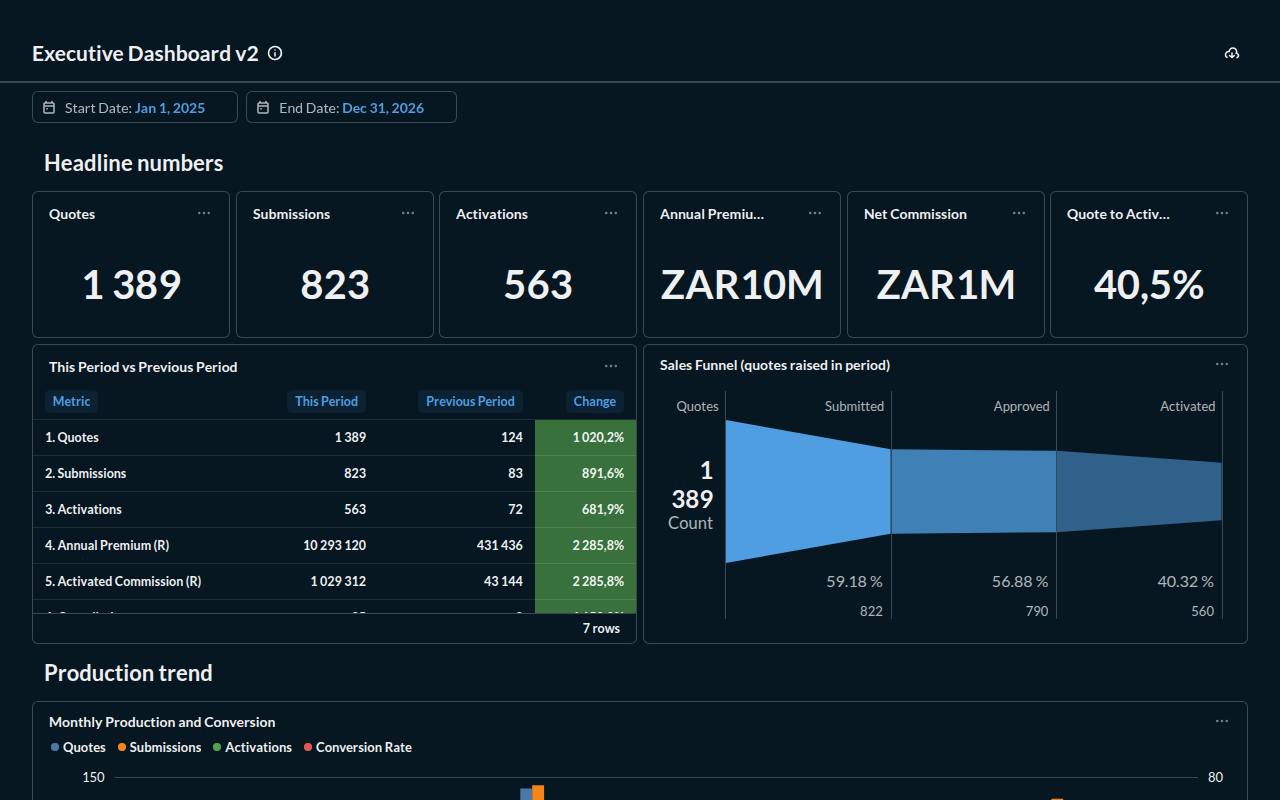Open the Quotes card options menu
The height and width of the screenshot is (800, 1280).
tap(204, 213)
